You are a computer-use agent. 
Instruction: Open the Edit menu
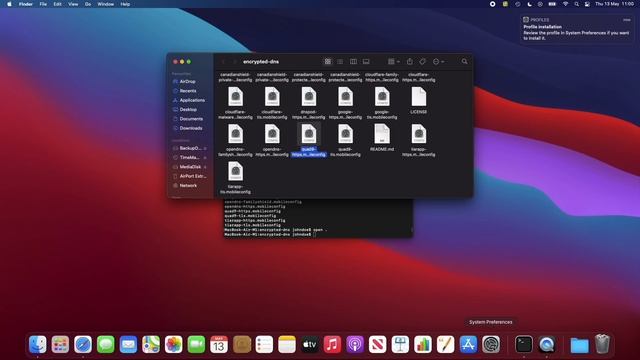click(x=58, y=4)
